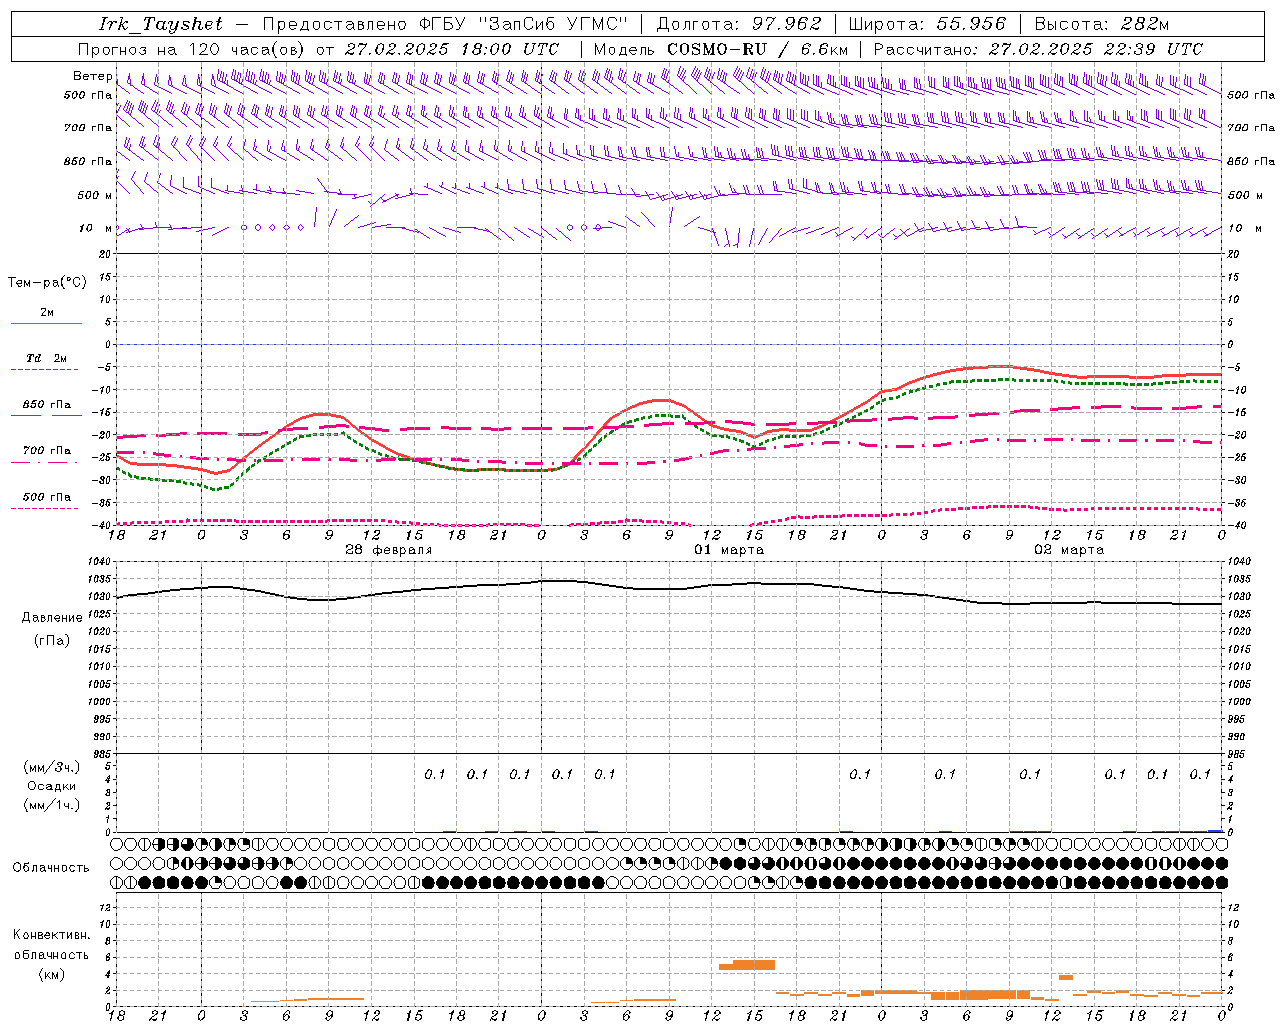Image resolution: width=1280 pixels, height=1024 pixels.
Task: Click the (гПа) unit label under Давление
Action: coord(52,640)
